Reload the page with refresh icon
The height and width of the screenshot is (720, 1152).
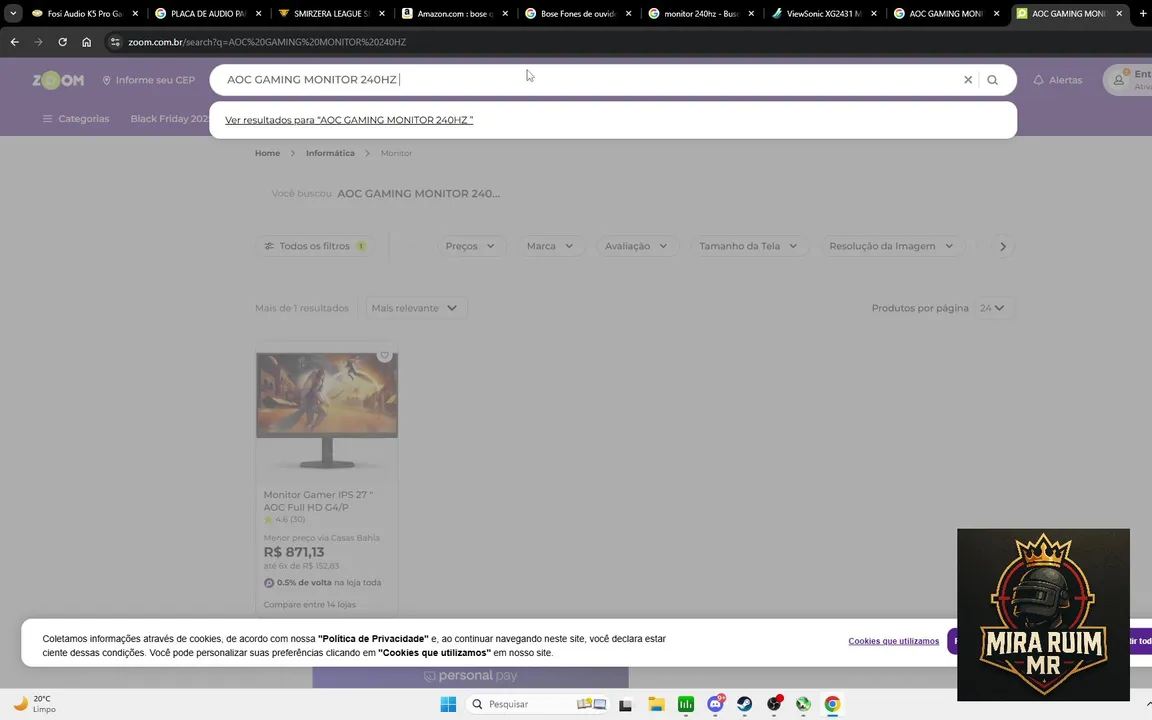62,42
